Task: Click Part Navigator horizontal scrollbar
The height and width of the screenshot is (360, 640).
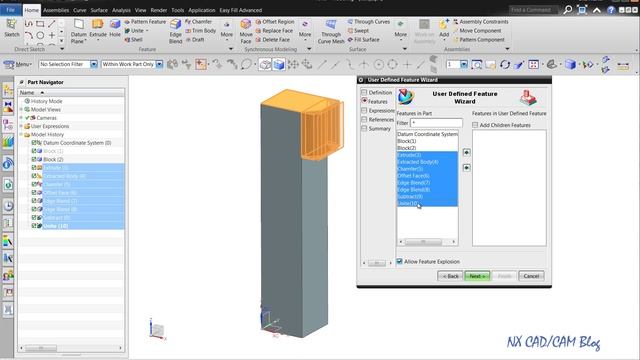Action: pos(71,348)
